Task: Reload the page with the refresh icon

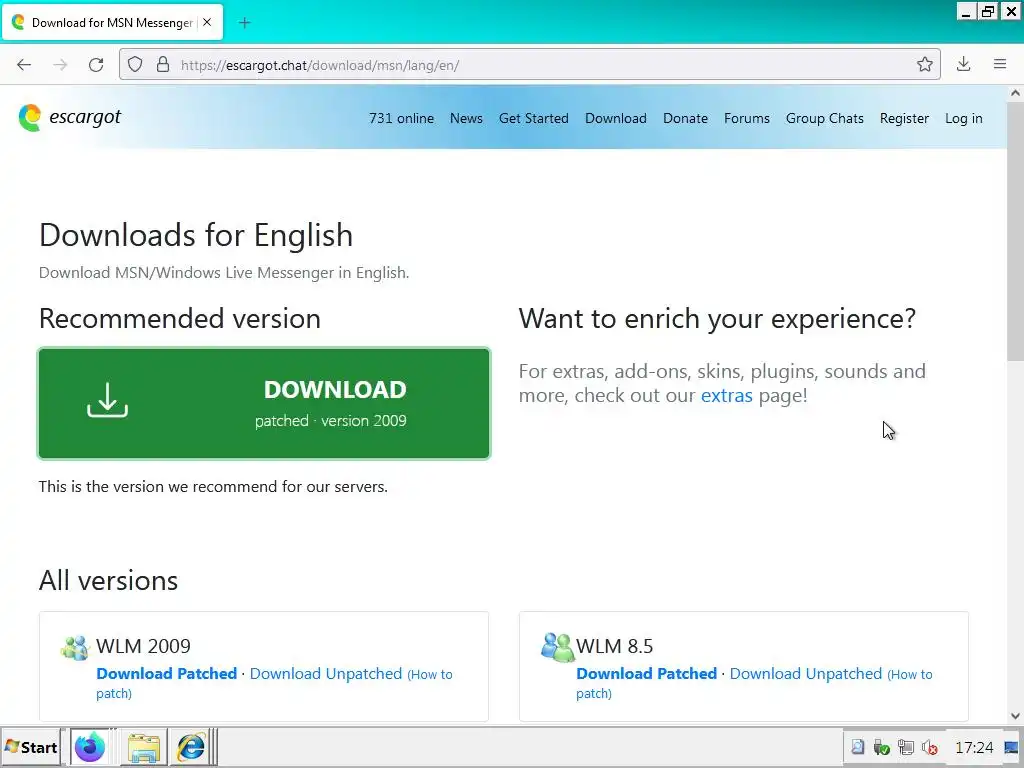Action: (x=96, y=65)
